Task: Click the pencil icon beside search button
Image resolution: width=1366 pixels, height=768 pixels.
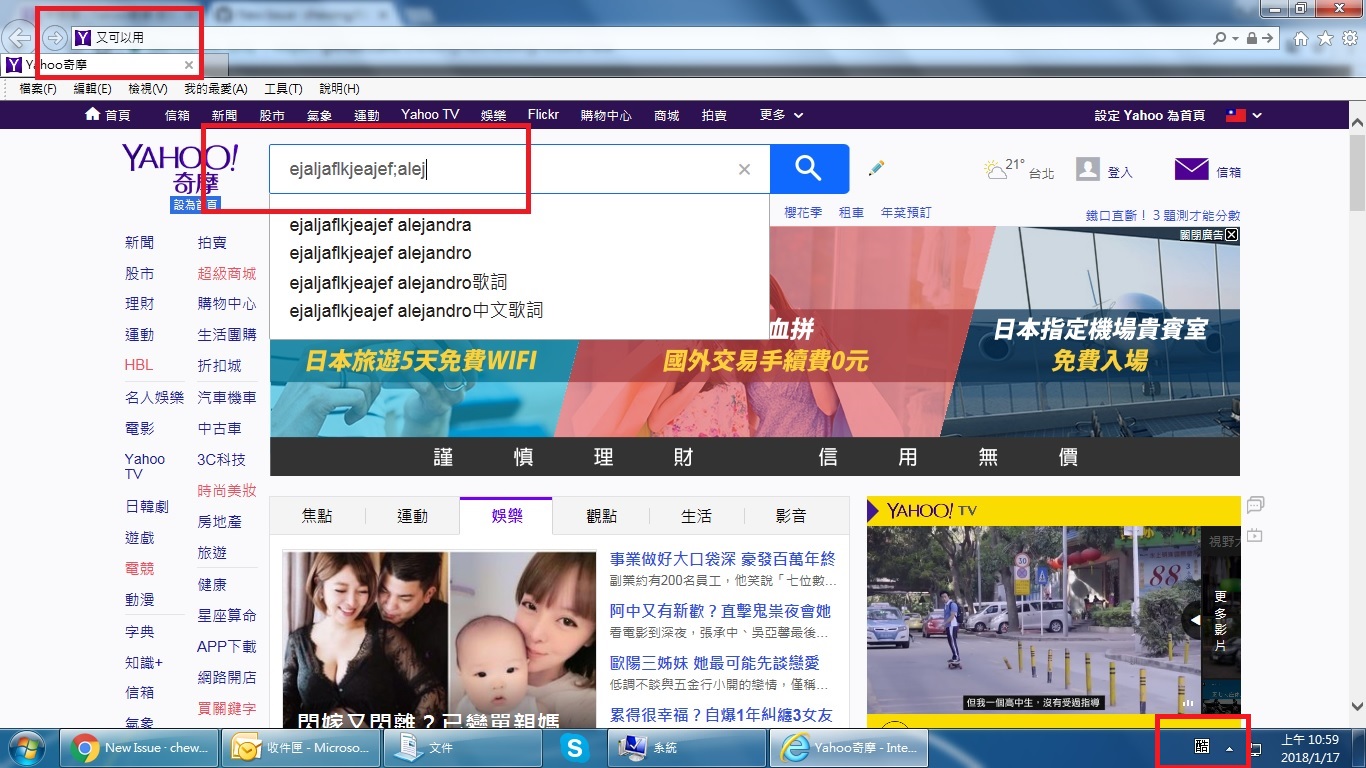Action: [x=877, y=168]
